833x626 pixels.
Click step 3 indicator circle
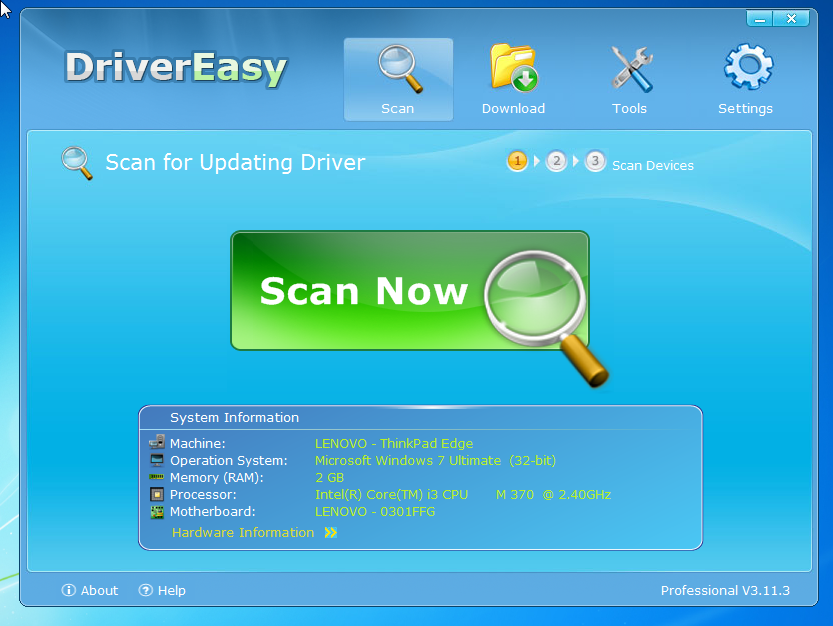coord(595,161)
